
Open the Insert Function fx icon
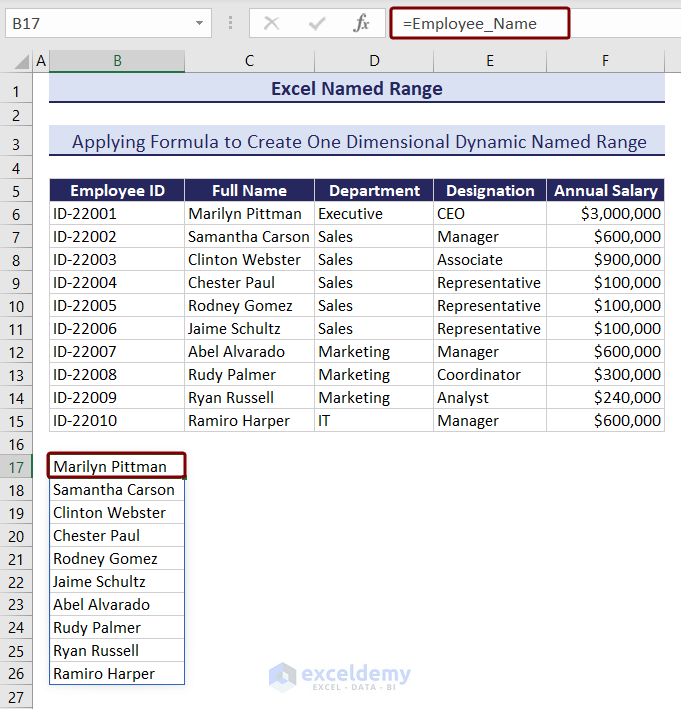pos(361,23)
